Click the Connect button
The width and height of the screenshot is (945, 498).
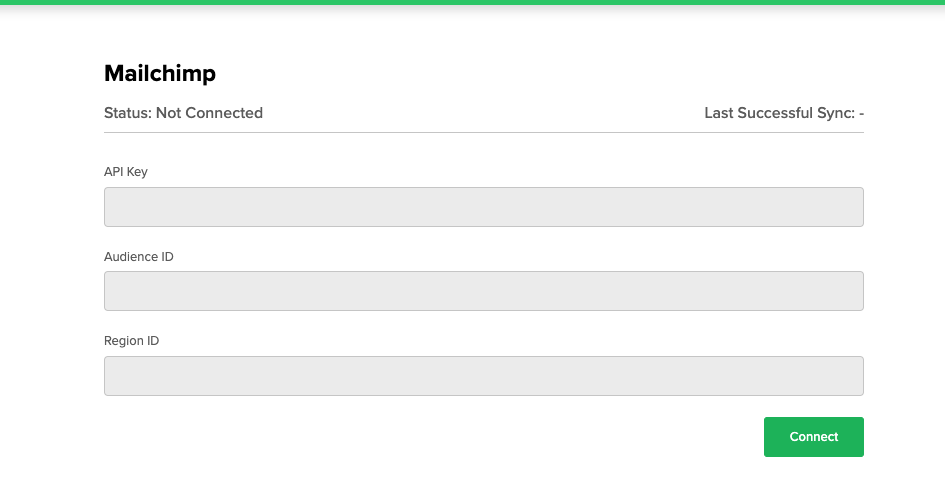813,437
